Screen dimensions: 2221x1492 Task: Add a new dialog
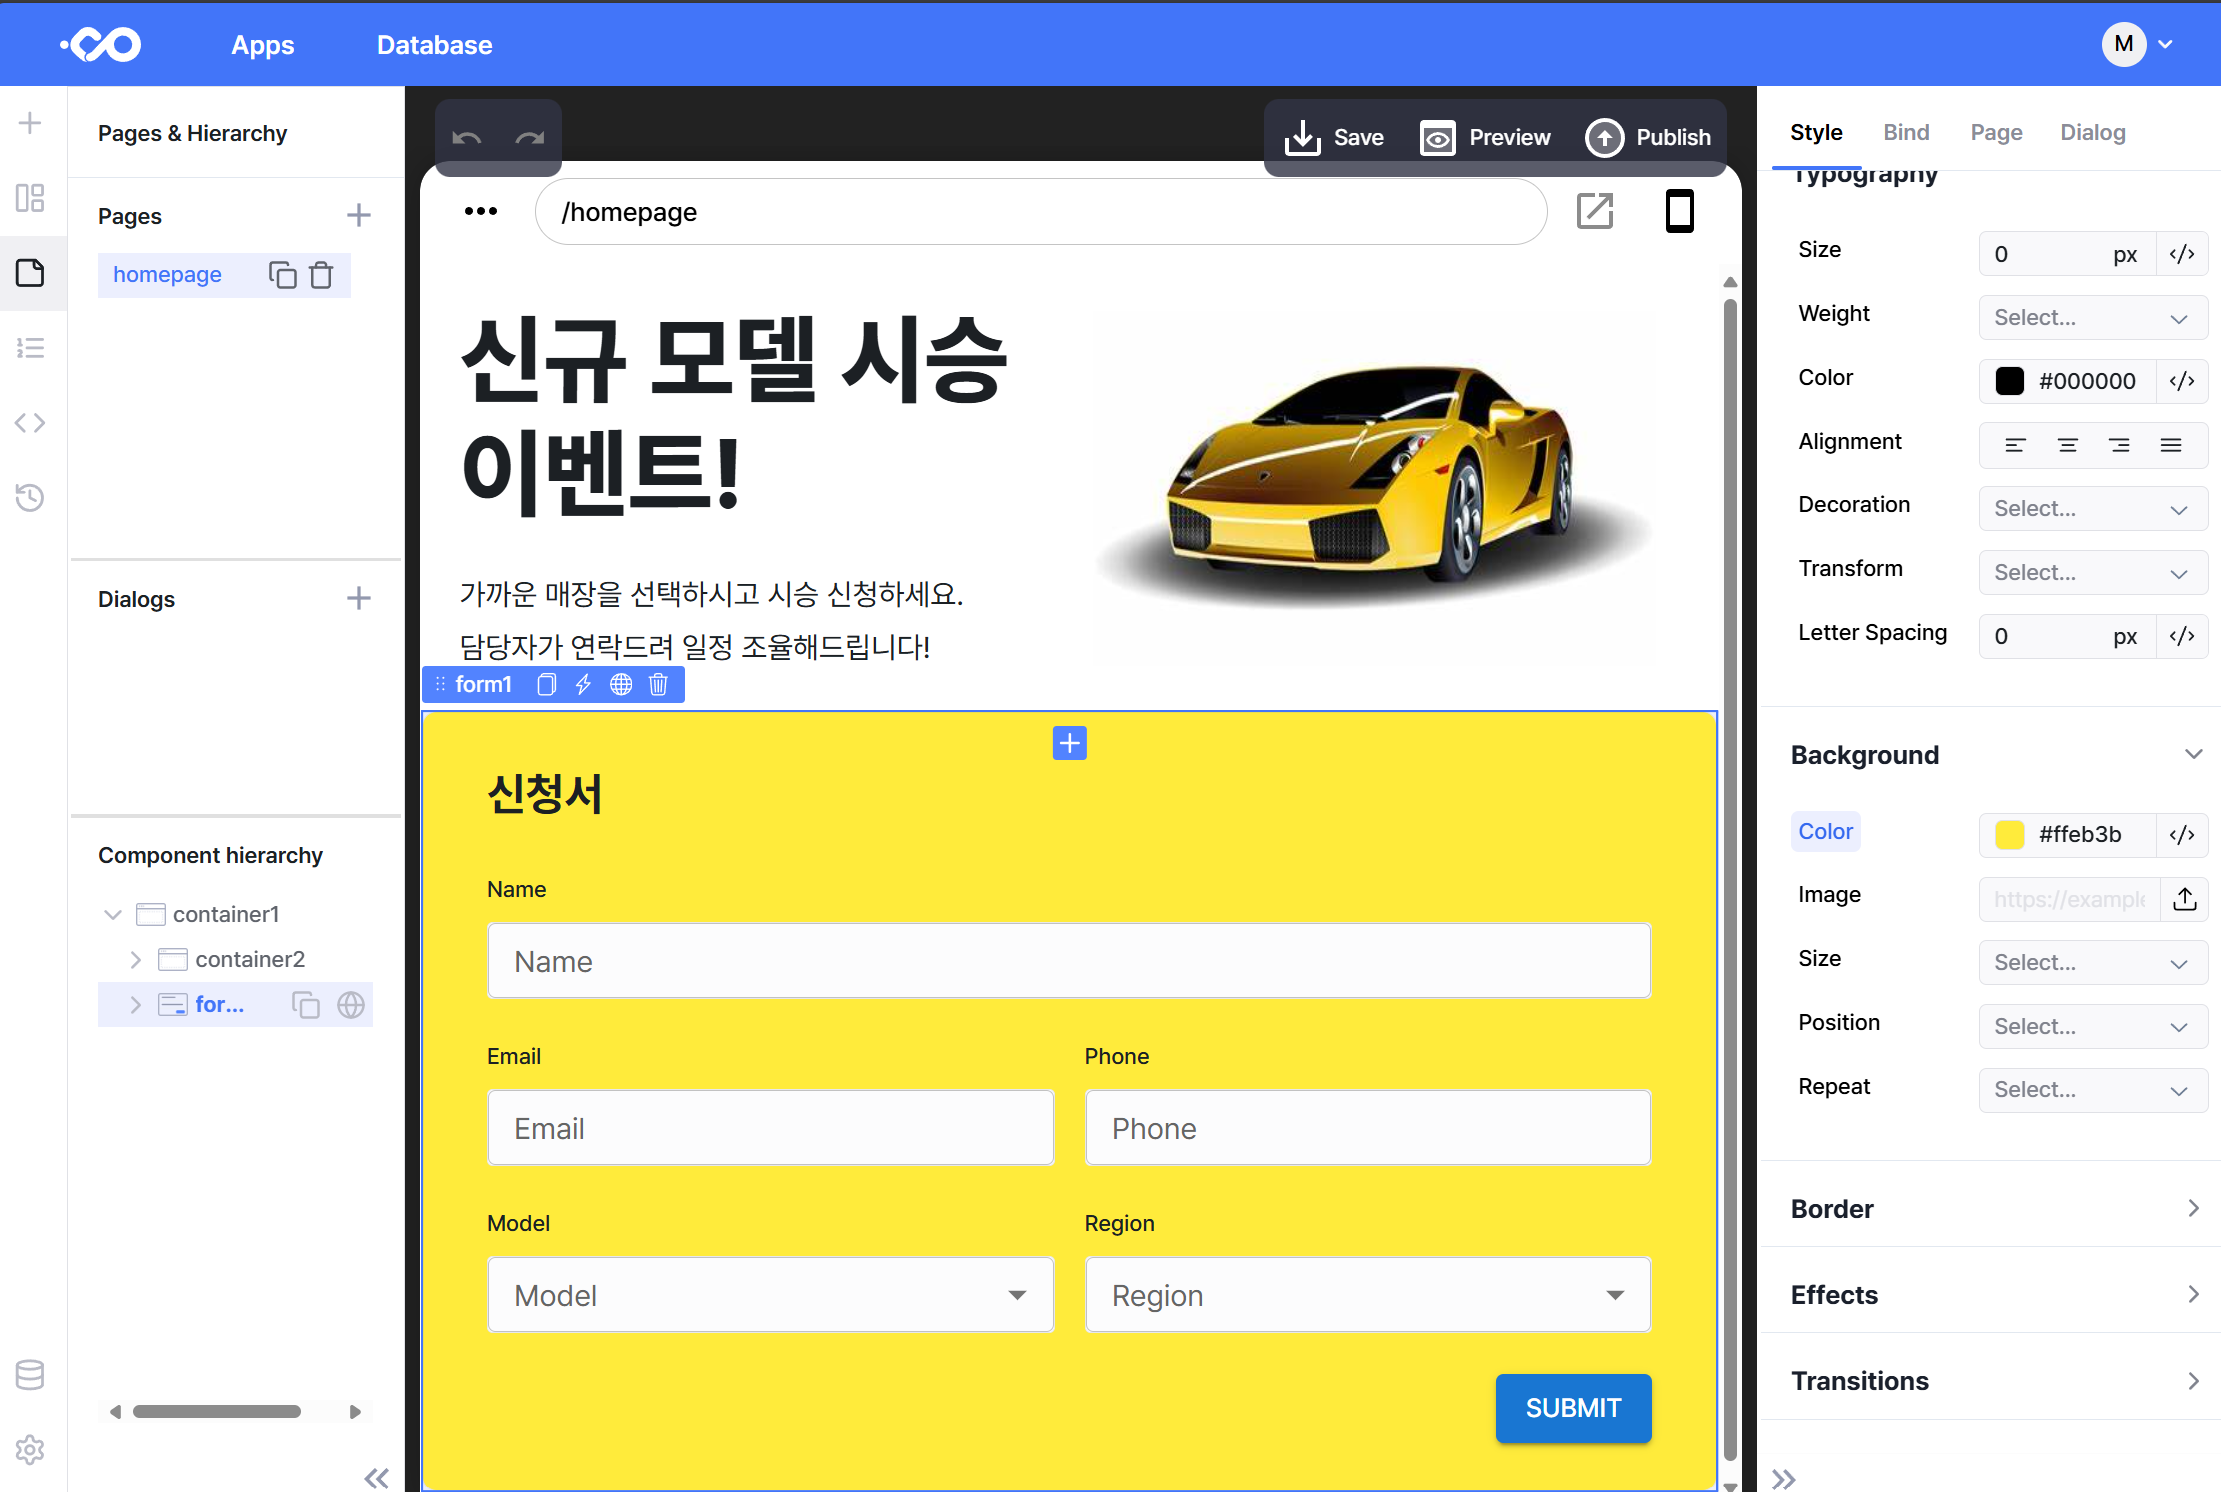359,598
